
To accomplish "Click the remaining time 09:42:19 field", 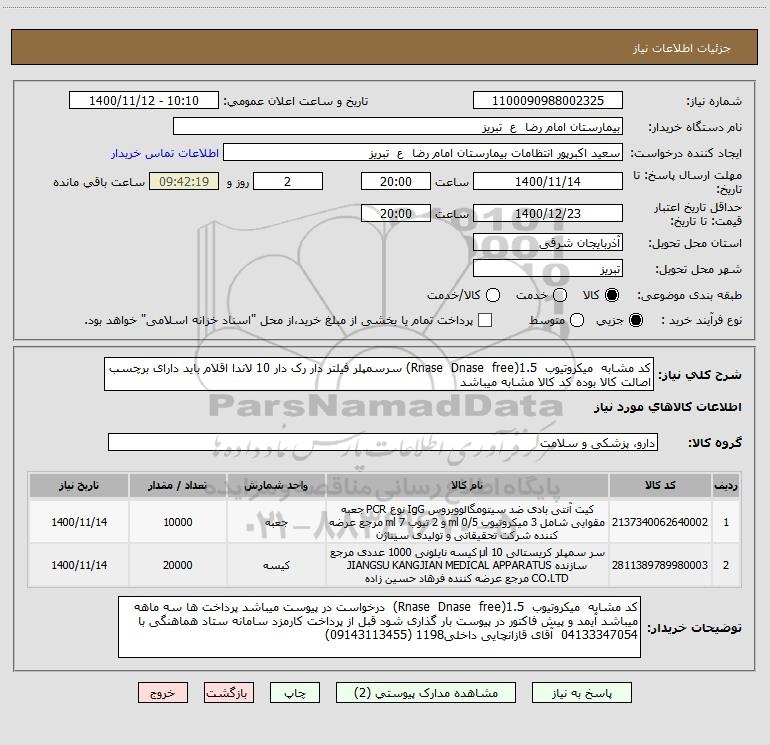I will coord(184,181).
